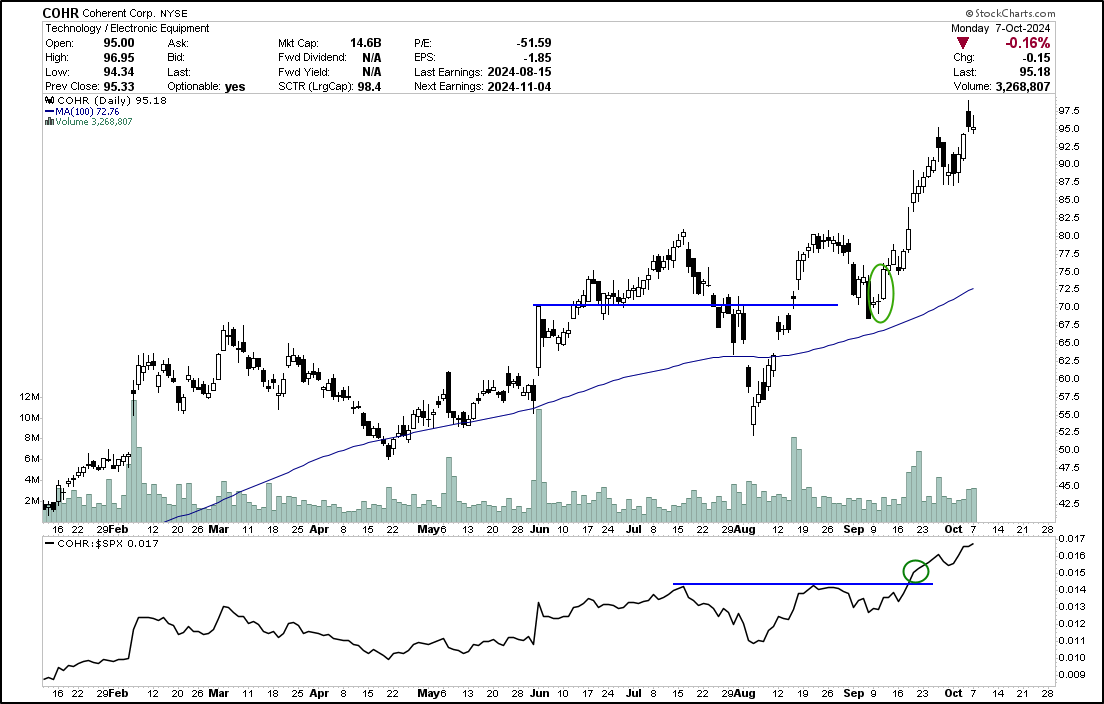Click the Optionable 'yes' value
The height and width of the screenshot is (704, 1104).
pyautogui.click(x=234, y=87)
